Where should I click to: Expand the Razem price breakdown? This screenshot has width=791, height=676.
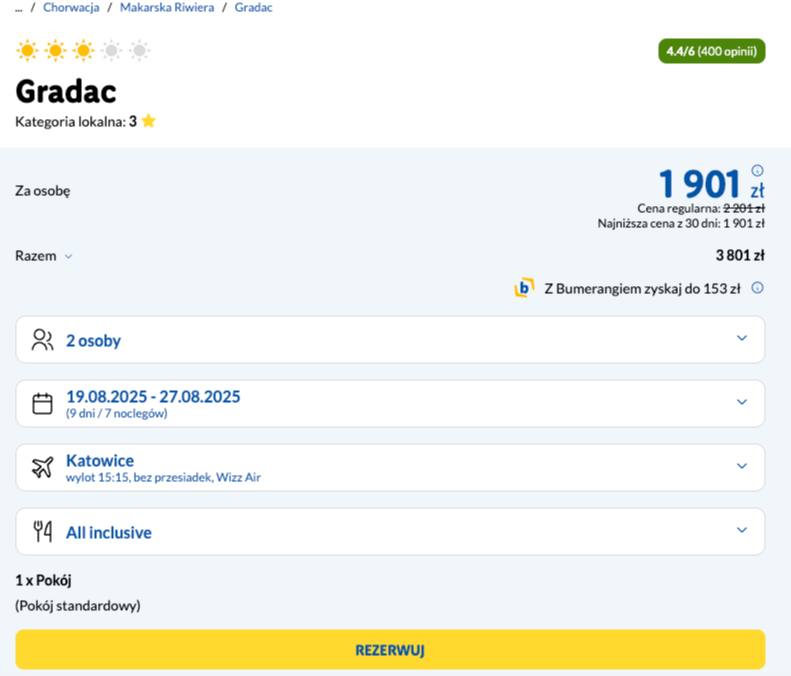coord(44,256)
